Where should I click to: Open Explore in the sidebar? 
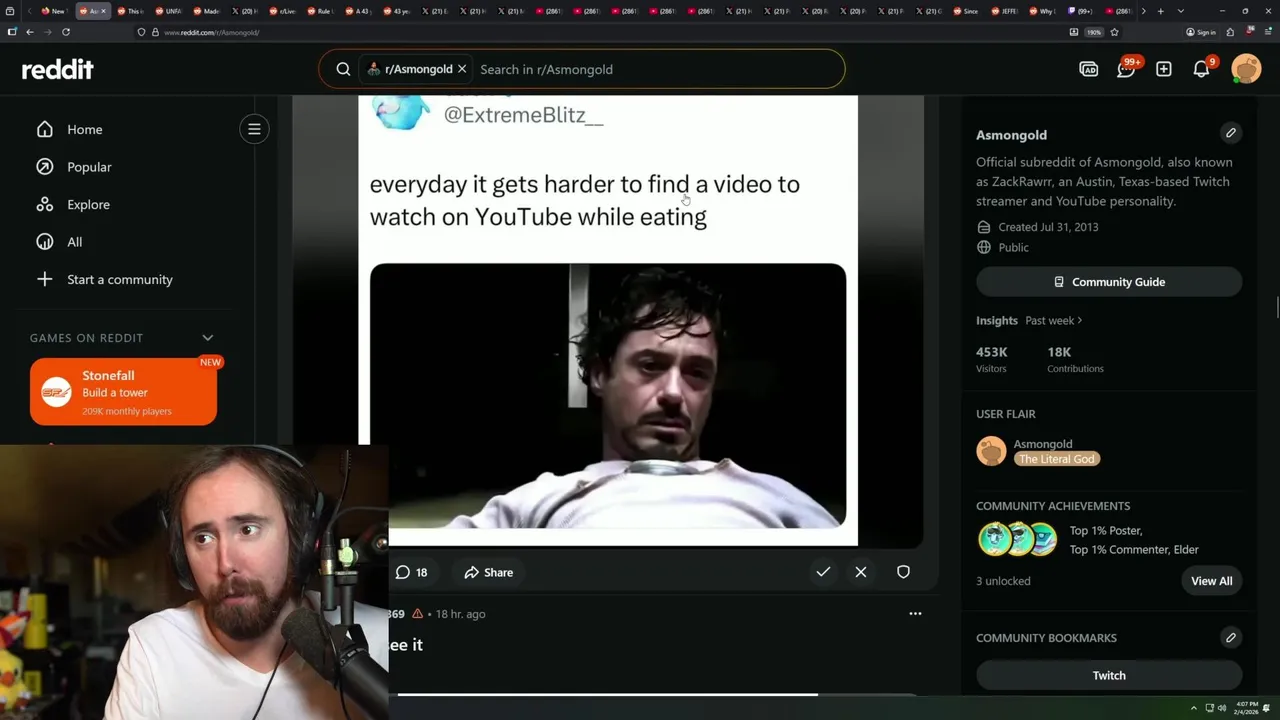click(88, 204)
